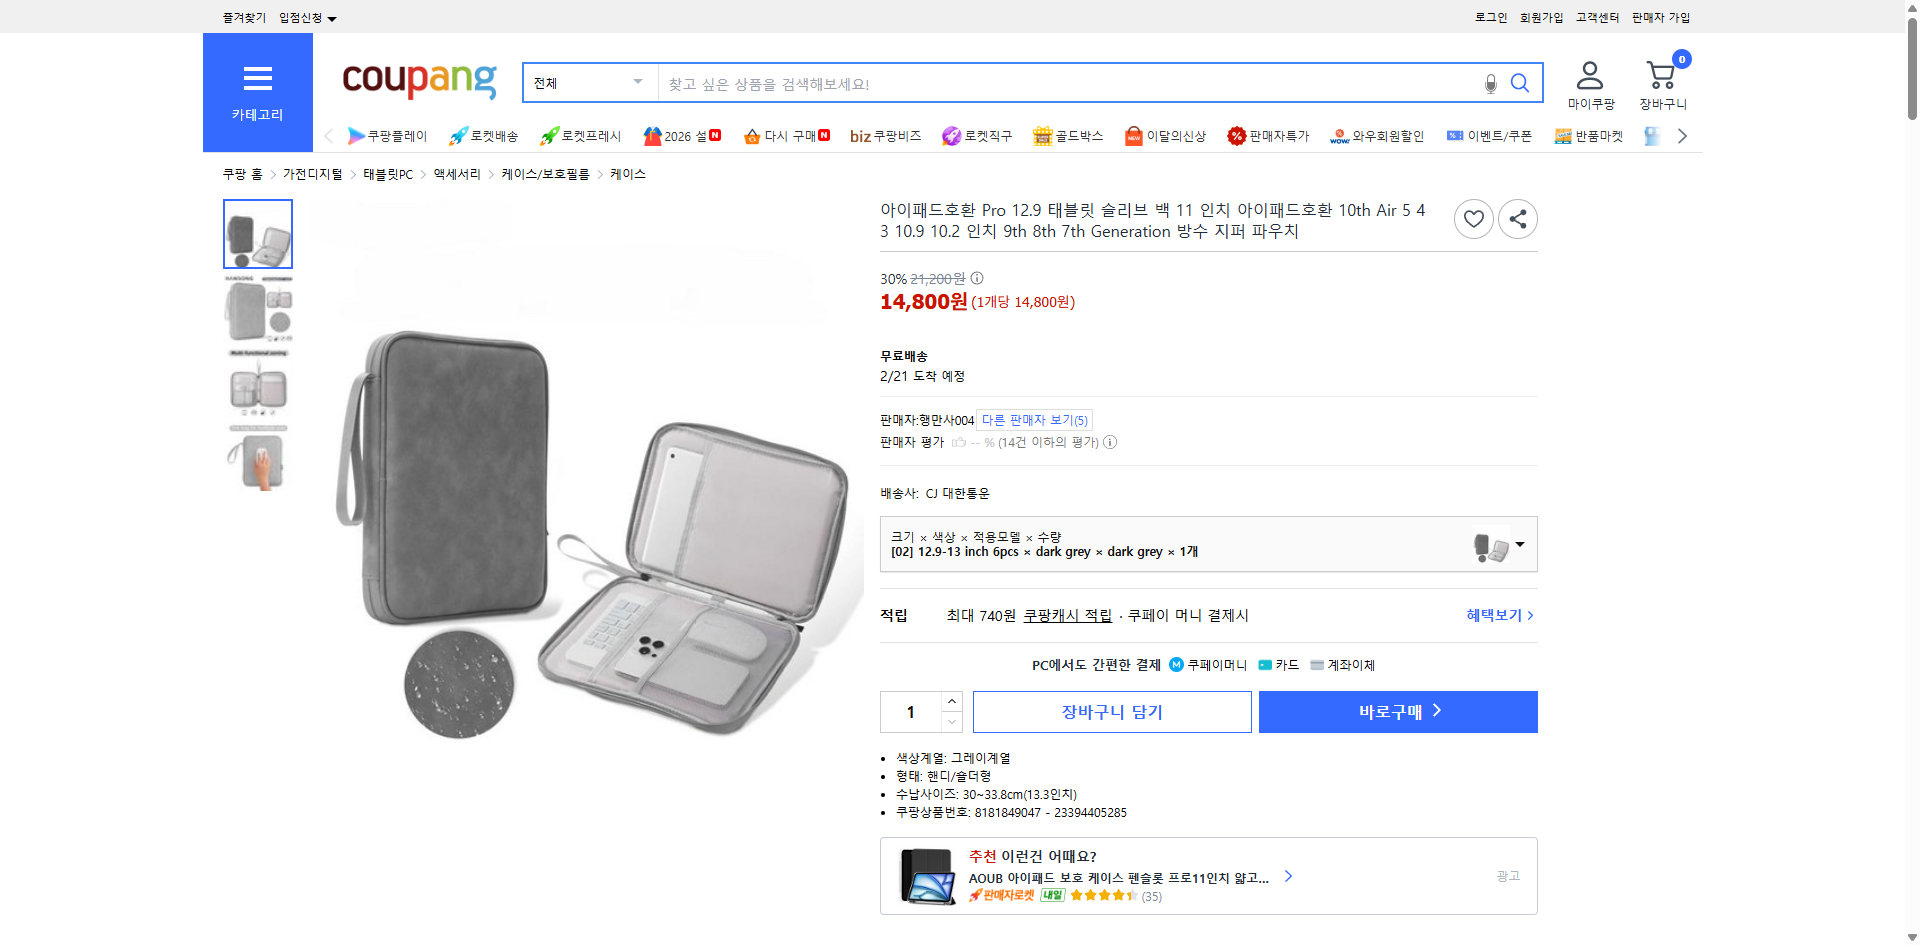The image size is (1920, 945).
Task: Select the first product thumbnail image
Action: (x=257, y=233)
